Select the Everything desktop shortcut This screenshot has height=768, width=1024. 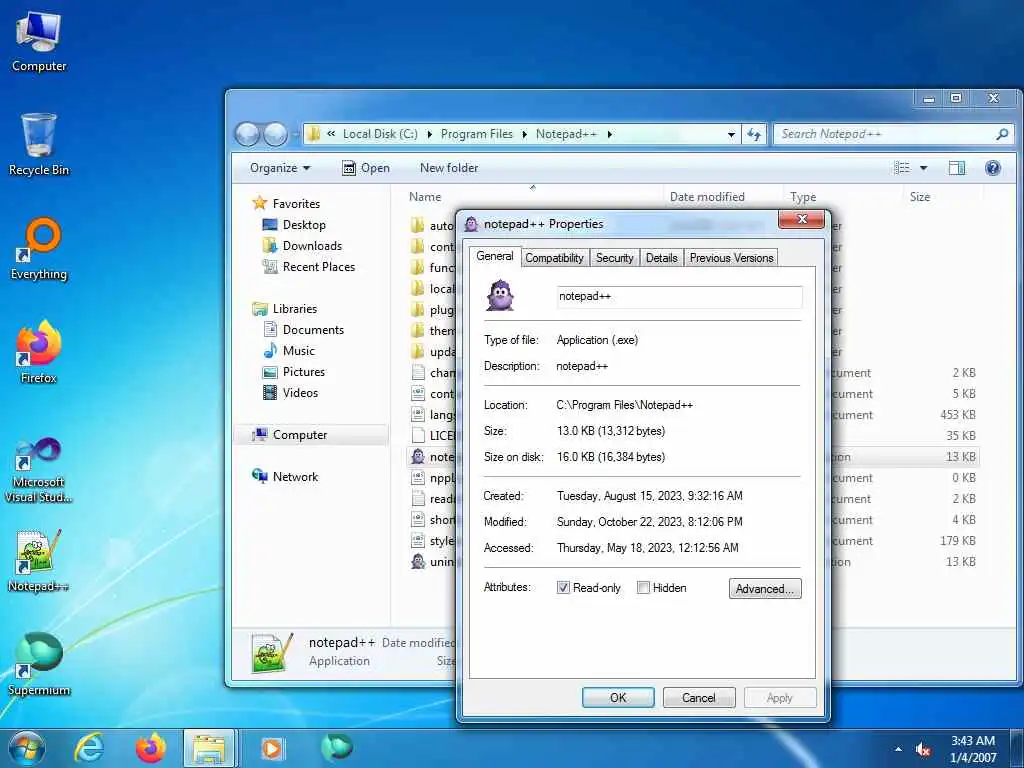click(39, 249)
